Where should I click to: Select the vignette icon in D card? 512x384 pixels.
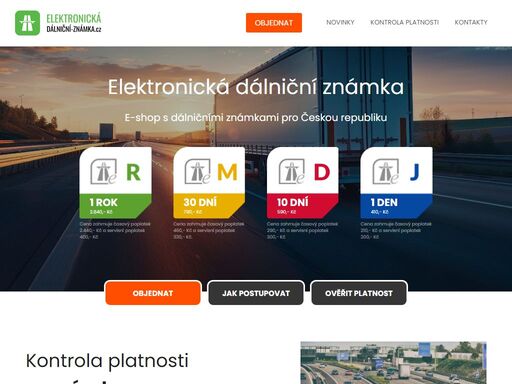[x=292, y=172]
